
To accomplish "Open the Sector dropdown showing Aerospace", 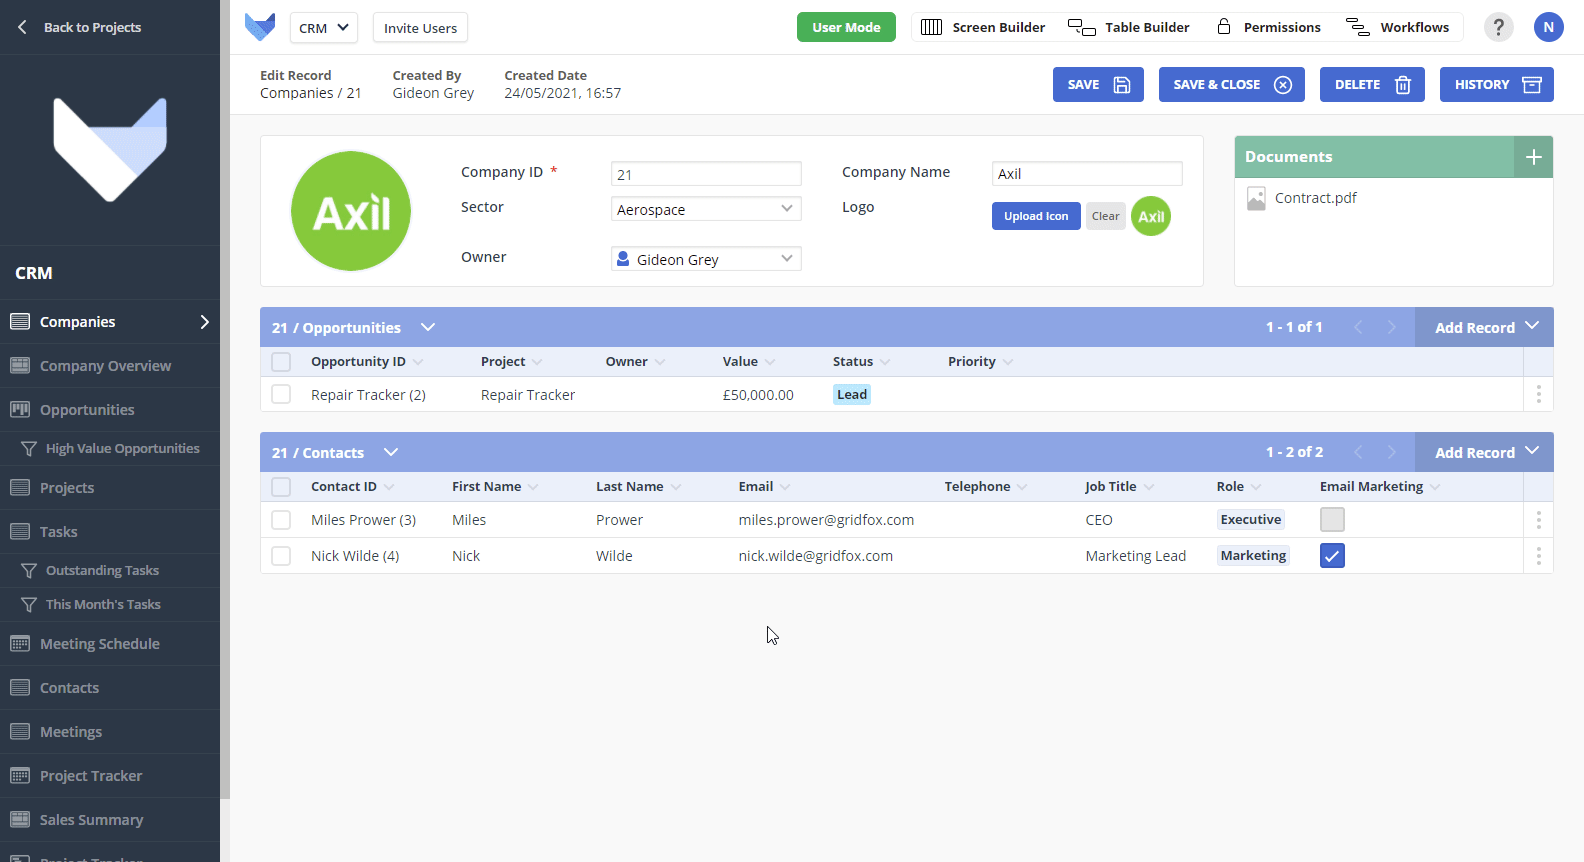I will [x=706, y=209].
